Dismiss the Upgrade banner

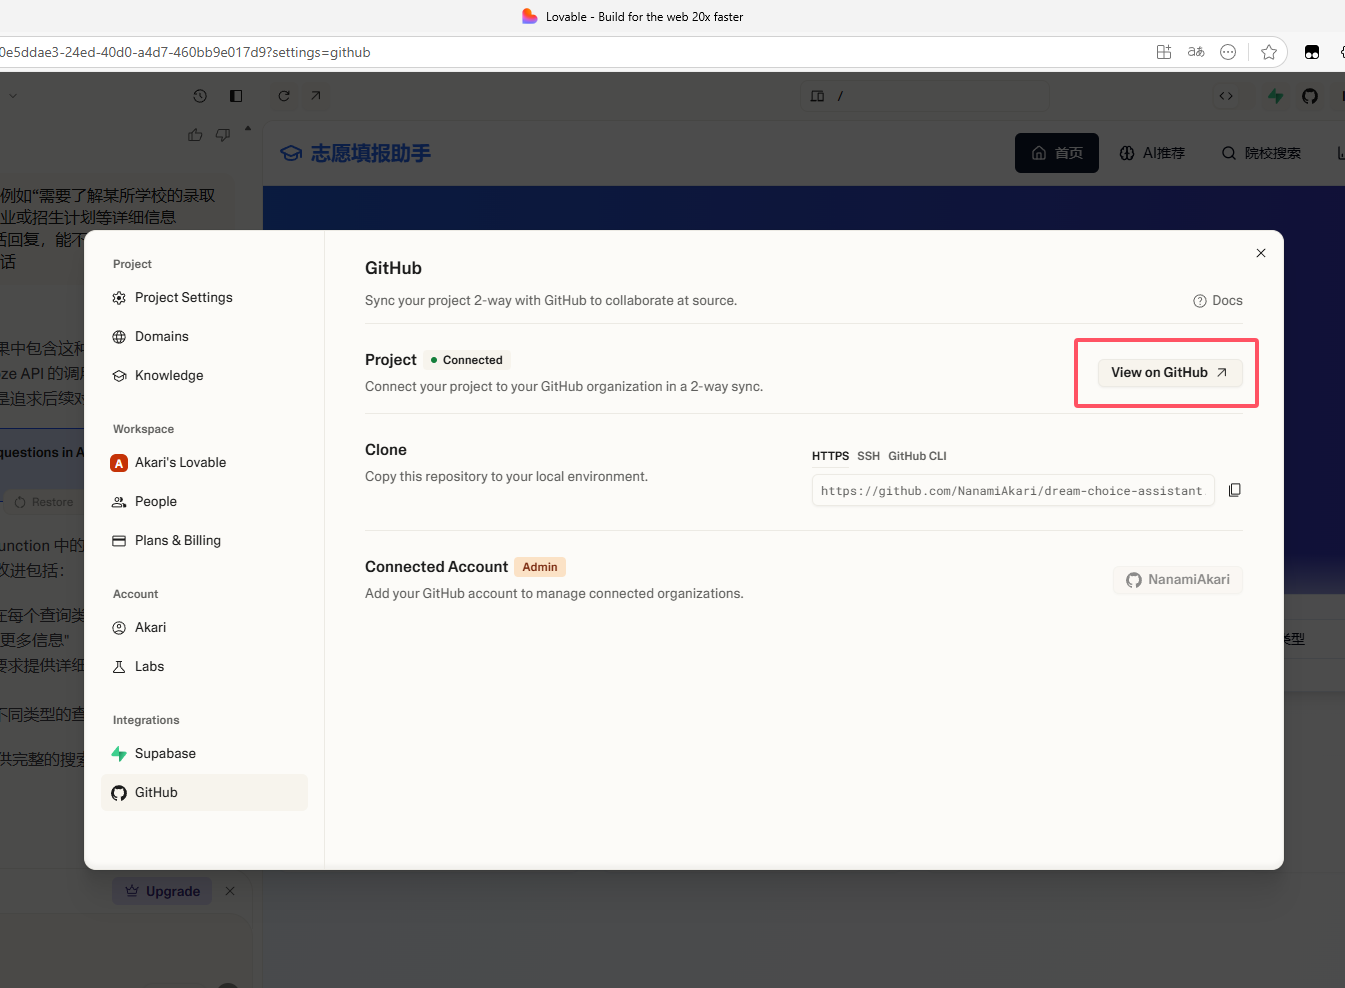[230, 891]
